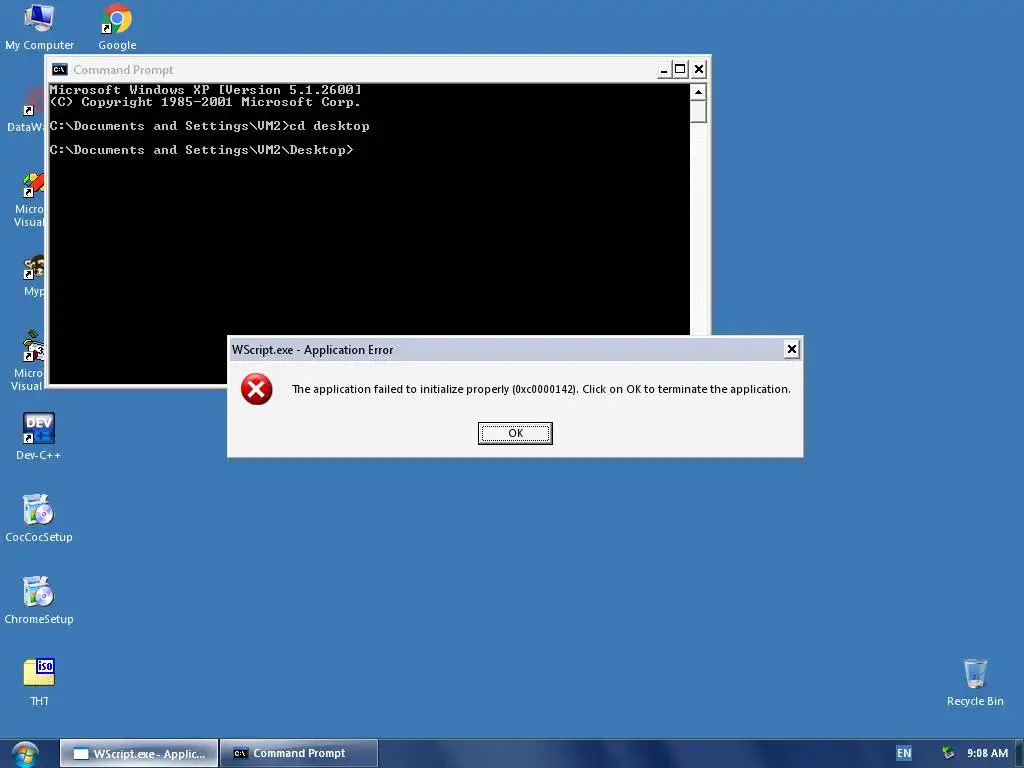Click the Command Prompt scrollbar up arrow
Image resolution: width=1024 pixels, height=768 pixels.
(698, 92)
